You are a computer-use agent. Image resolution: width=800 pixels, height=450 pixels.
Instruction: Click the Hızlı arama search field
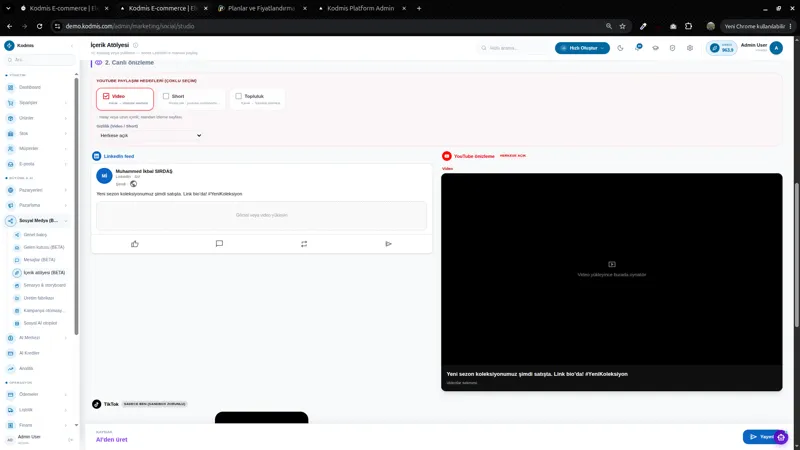[514, 48]
